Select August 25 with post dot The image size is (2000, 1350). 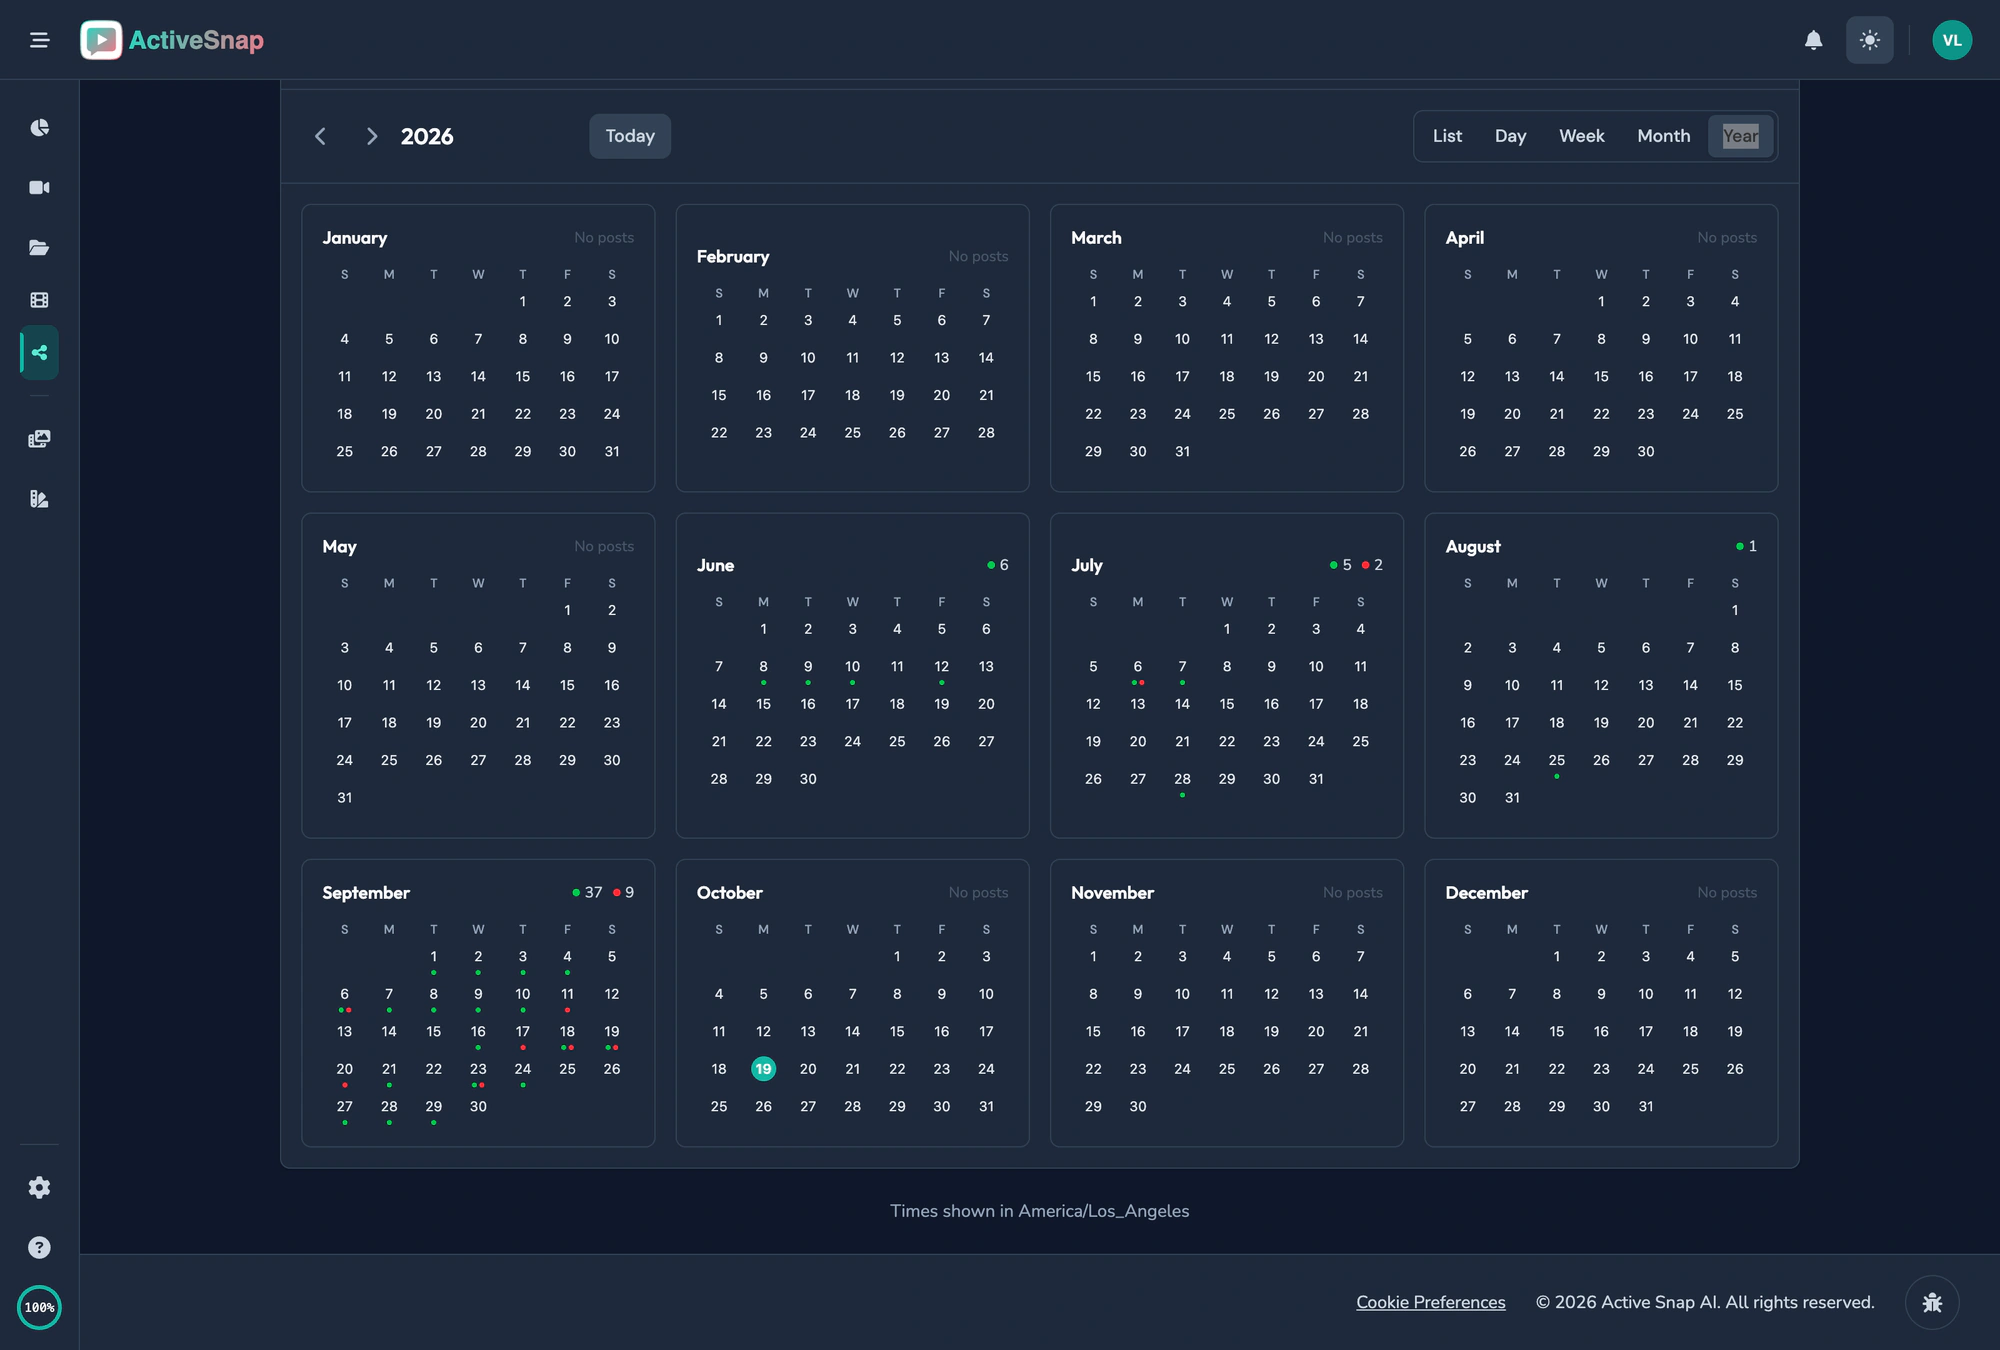[1556, 762]
